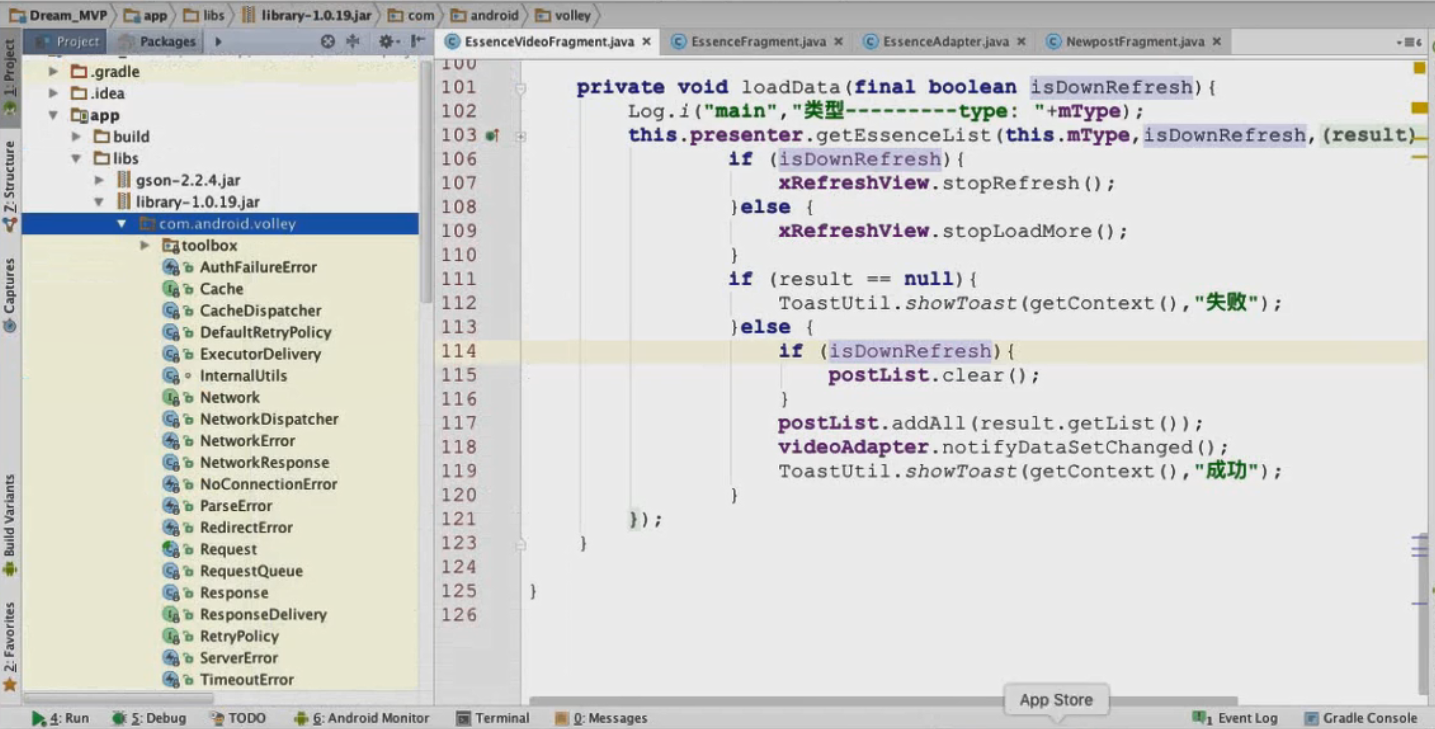Screen dimensions: 1435x729
Task: Select the ResponseDelivery interface icon
Action: coord(171,614)
